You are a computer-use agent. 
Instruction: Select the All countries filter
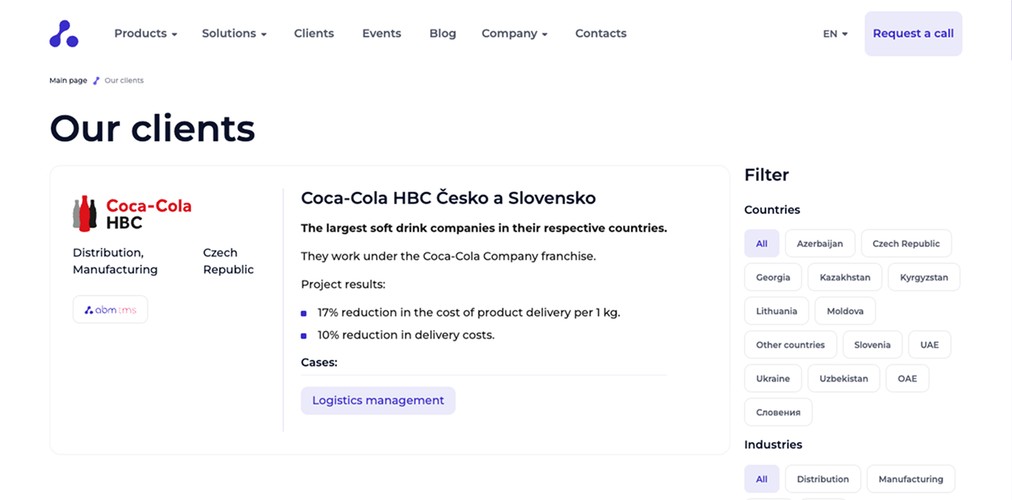point(762,243)
